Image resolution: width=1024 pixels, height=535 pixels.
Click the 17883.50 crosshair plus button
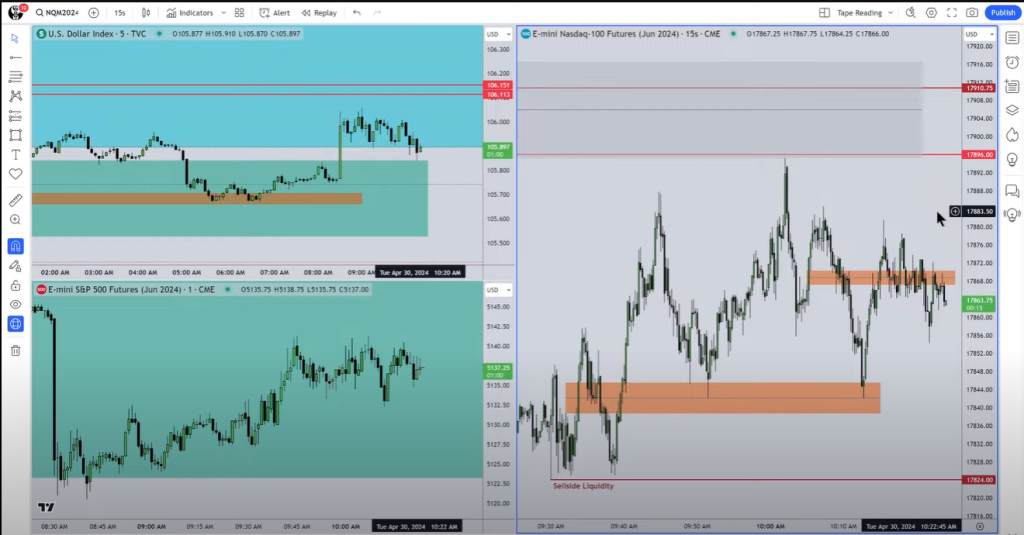coord(955,212)
